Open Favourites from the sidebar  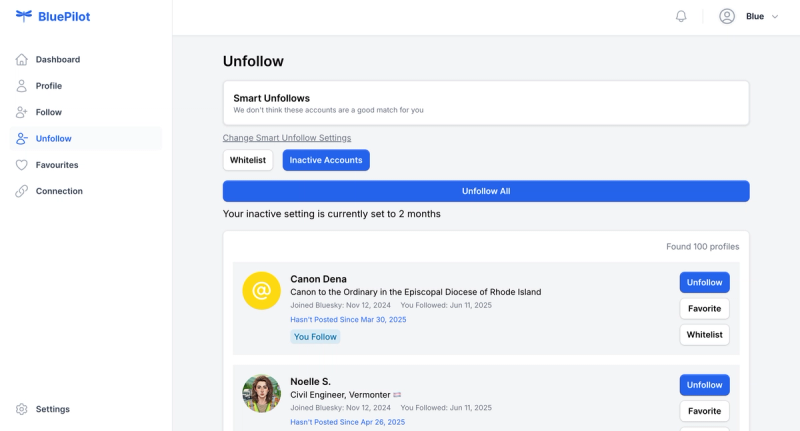[86, 165]
